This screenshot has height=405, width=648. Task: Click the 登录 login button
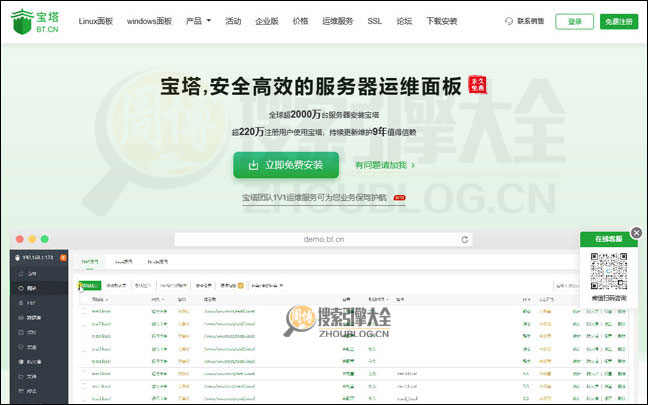click(x=574, y=21)
